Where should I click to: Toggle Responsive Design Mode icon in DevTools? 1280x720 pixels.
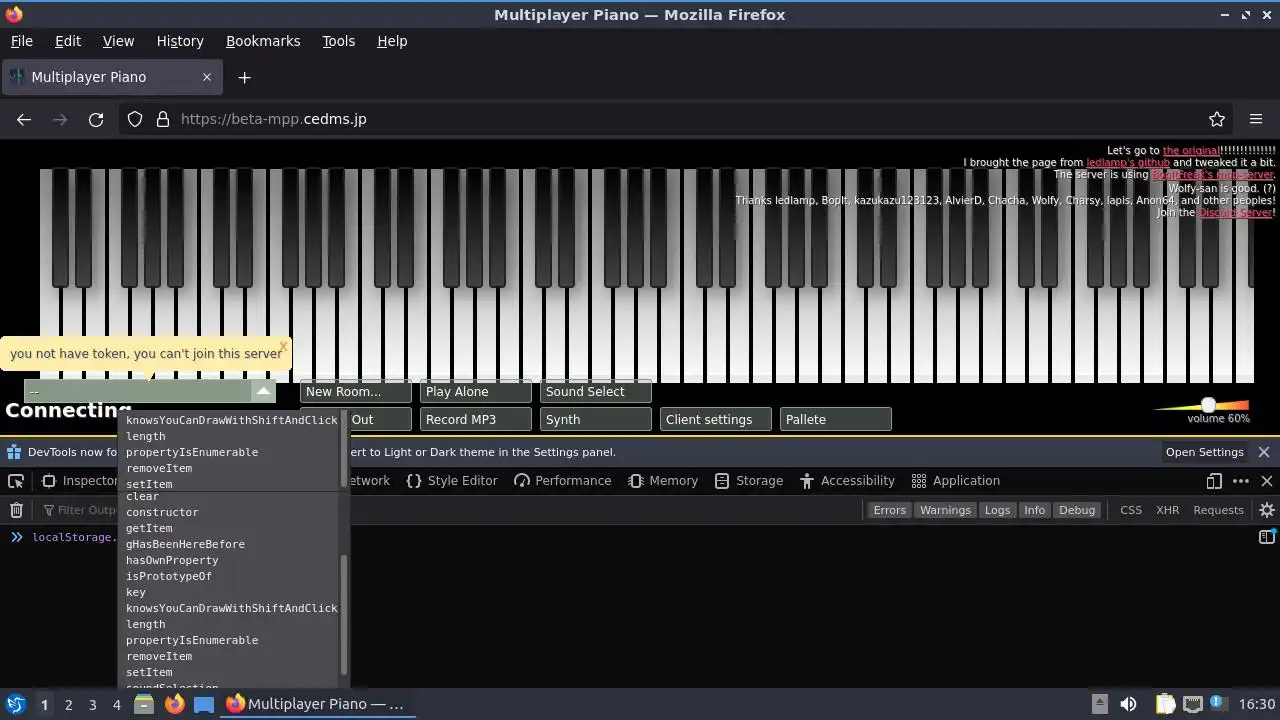[1214, 481]
